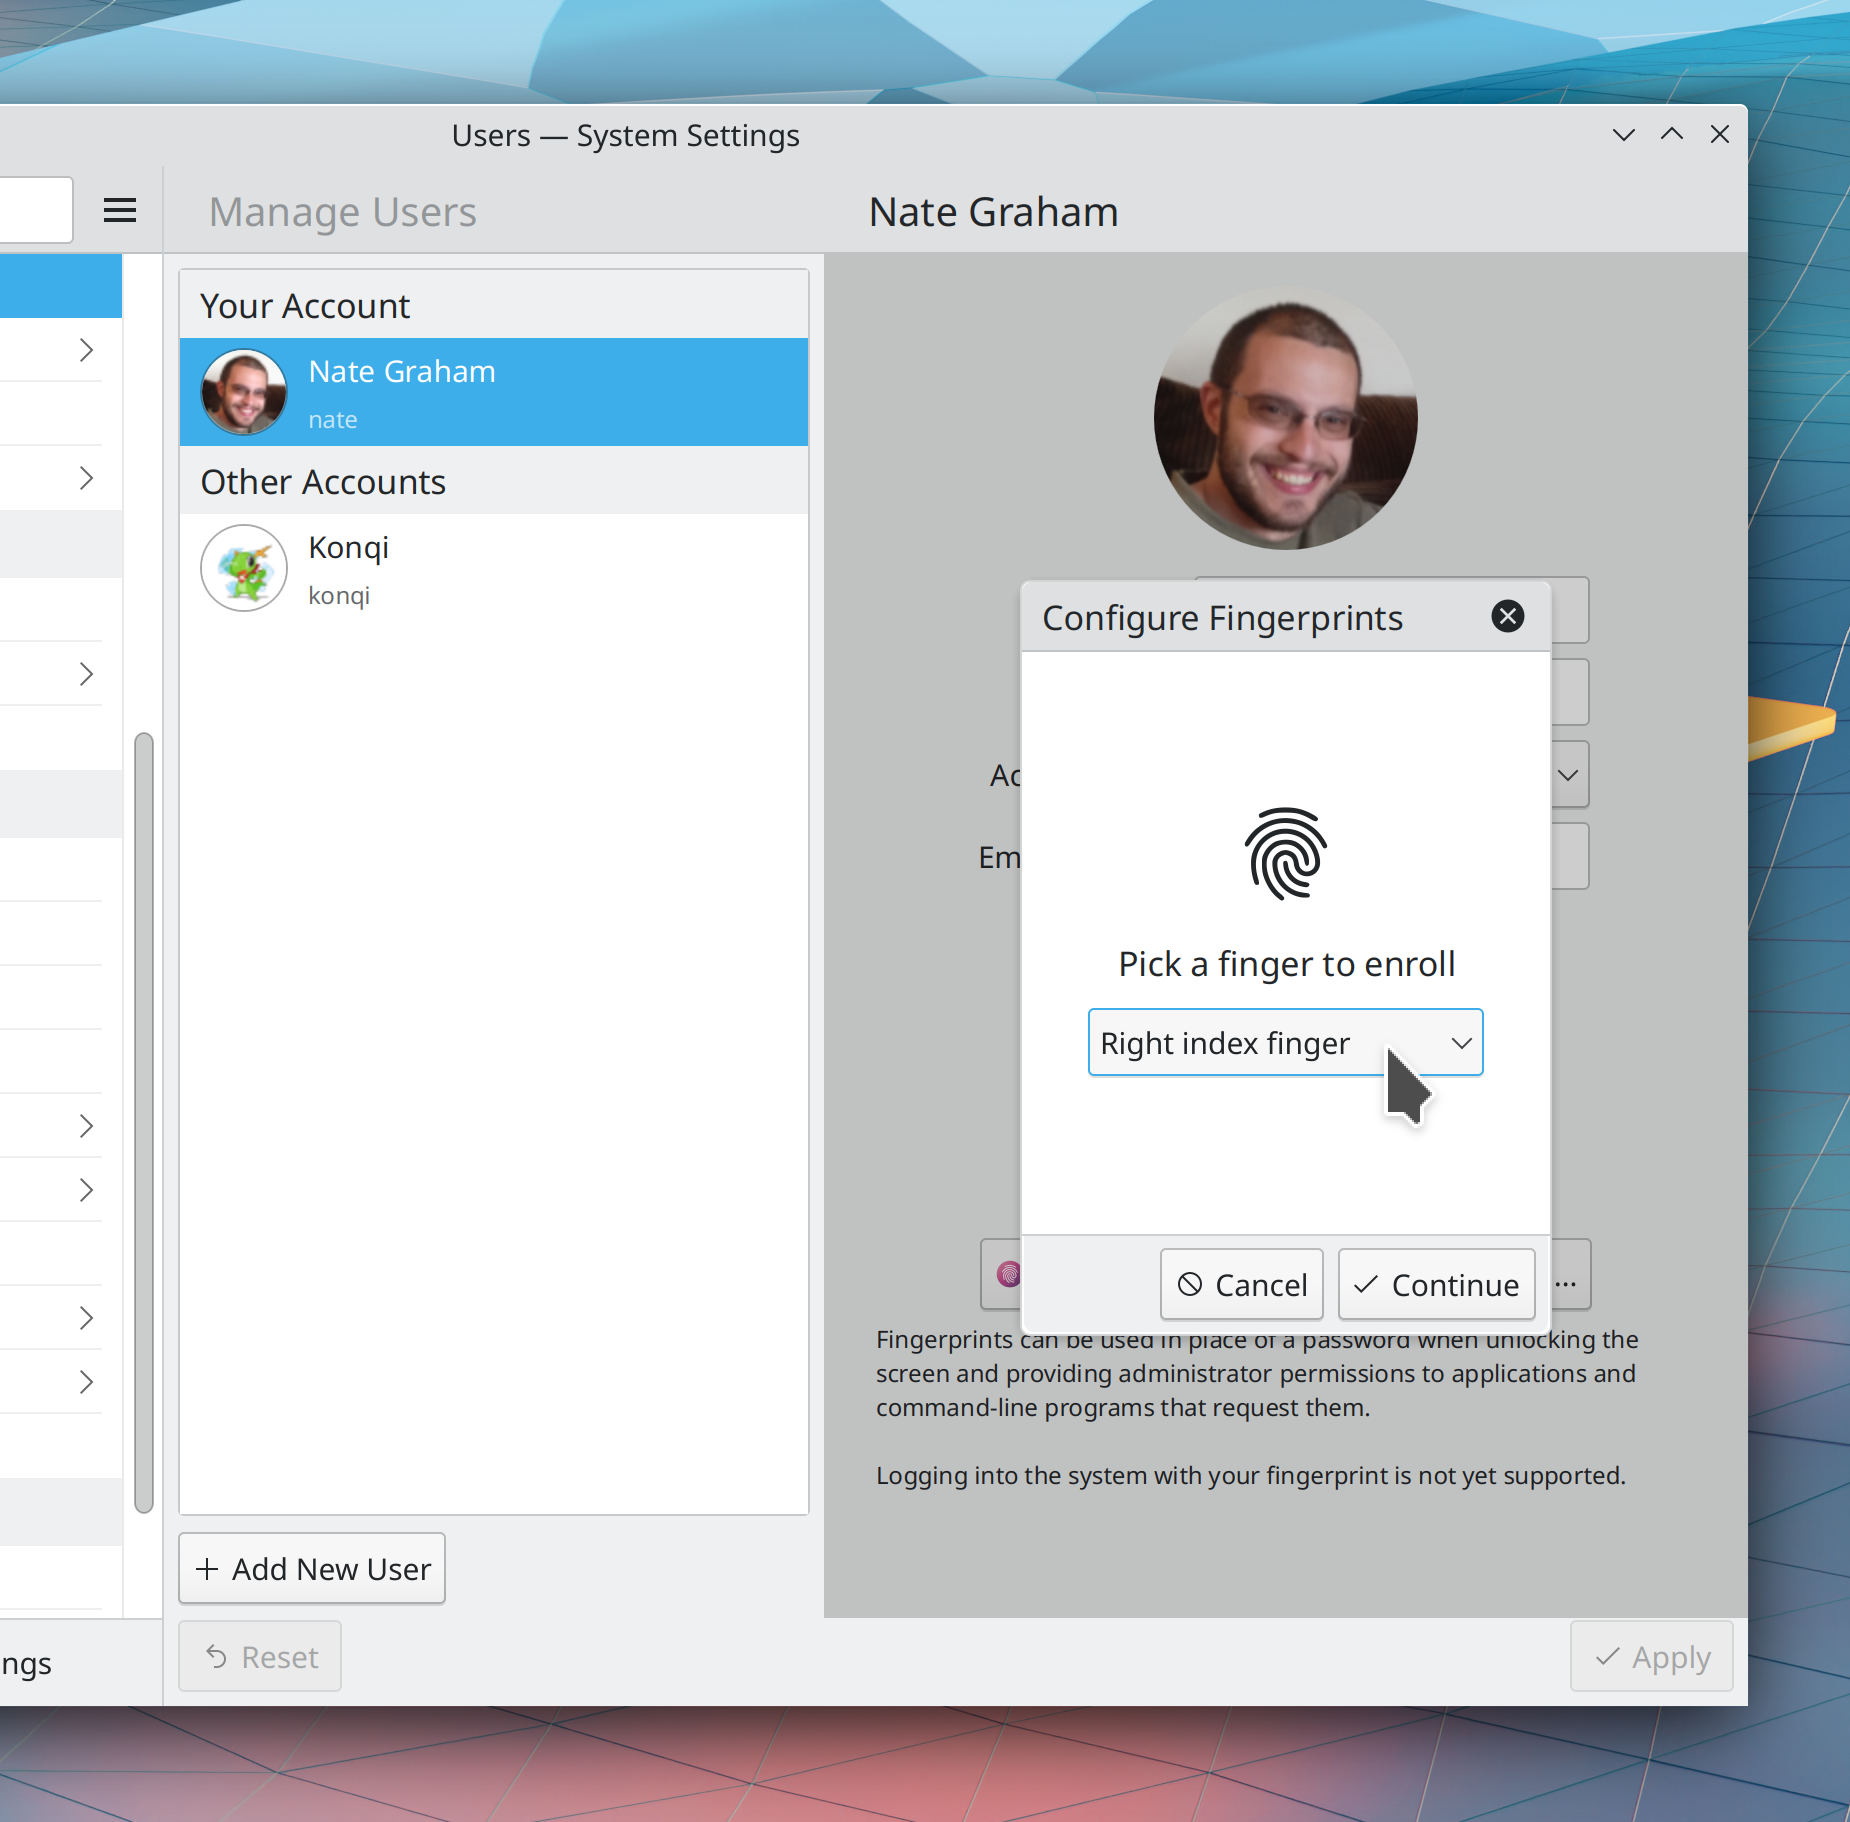The image size is (1850, 1822).
Task: Select the Konqi user account
Action: coord(494,569)
